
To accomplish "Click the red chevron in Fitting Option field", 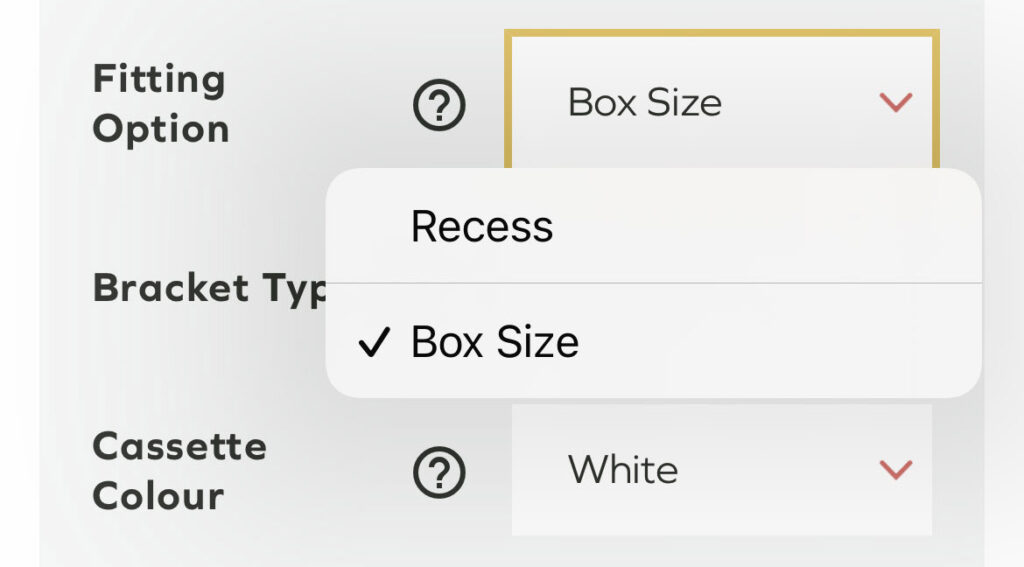I will coord(895,102).
